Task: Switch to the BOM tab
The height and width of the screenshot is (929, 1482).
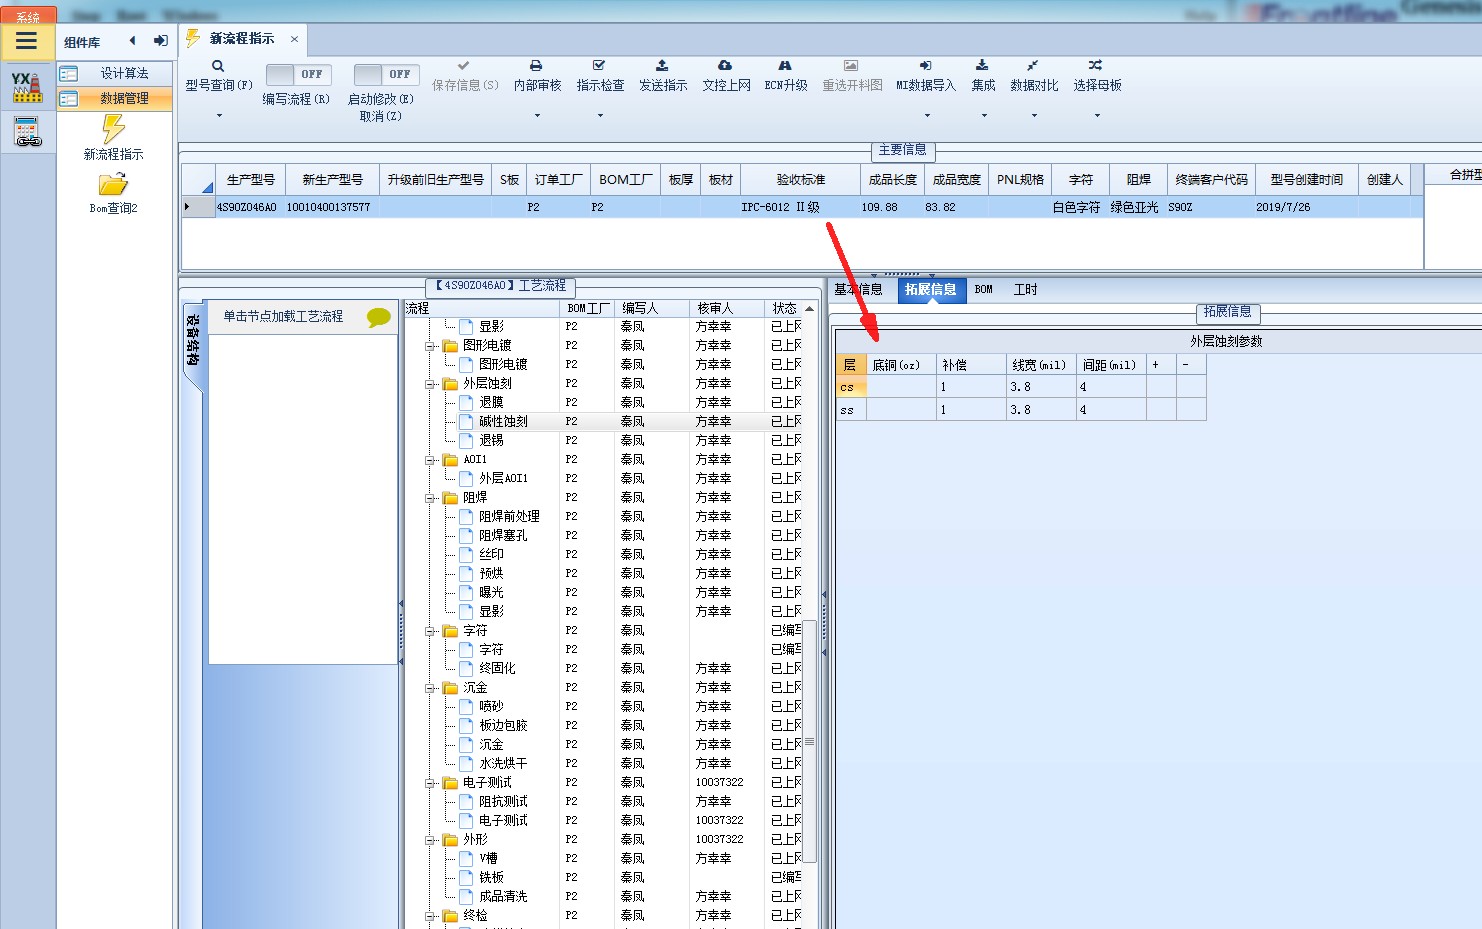Action: tap(984, 290)
